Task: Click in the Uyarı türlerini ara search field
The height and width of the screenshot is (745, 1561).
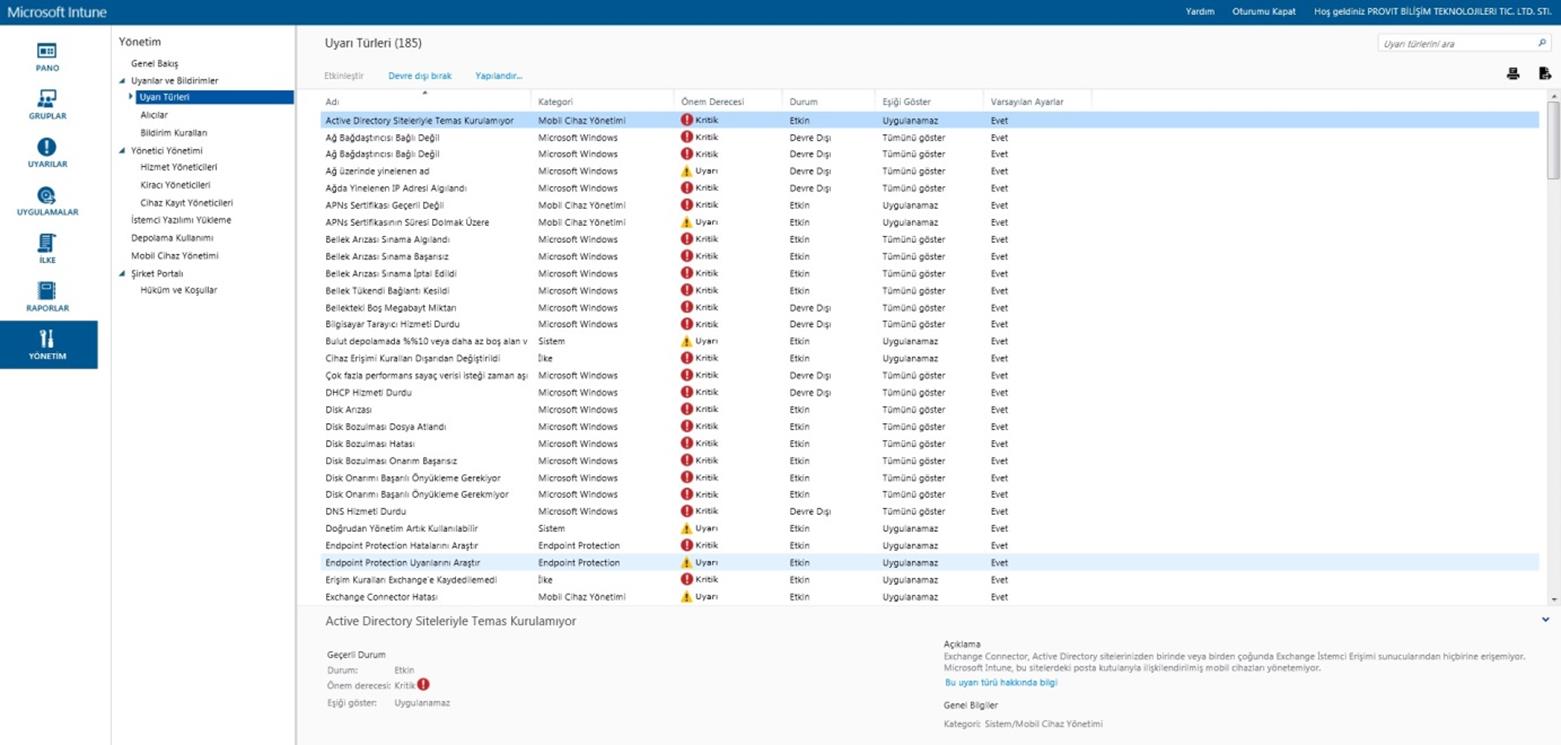Action: tap(1456, 43)
